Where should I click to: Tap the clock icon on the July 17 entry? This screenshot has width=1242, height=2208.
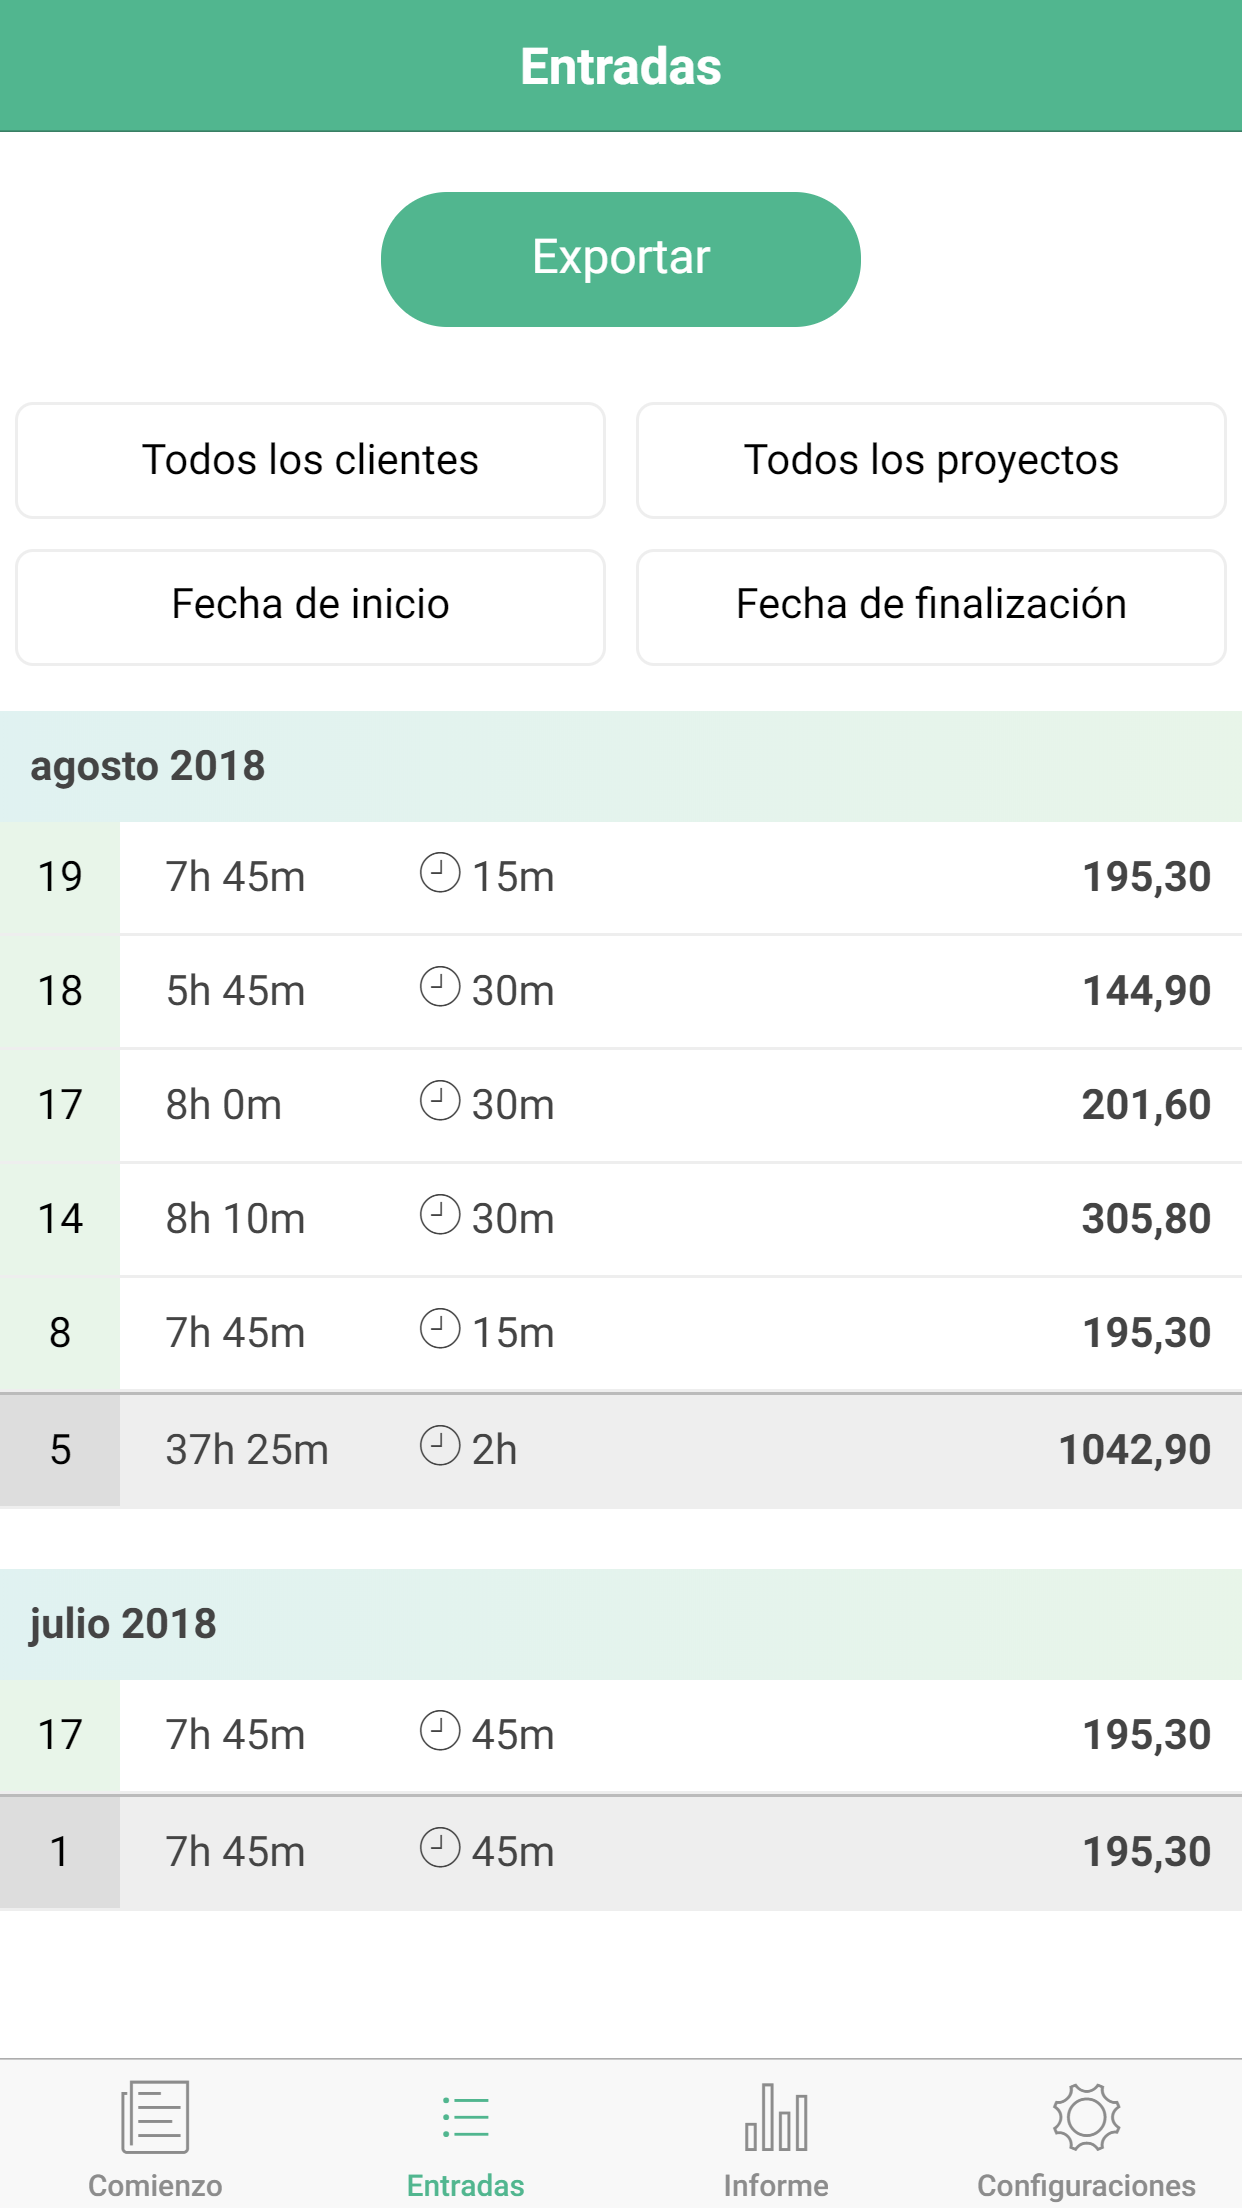tap(440, 1731)
